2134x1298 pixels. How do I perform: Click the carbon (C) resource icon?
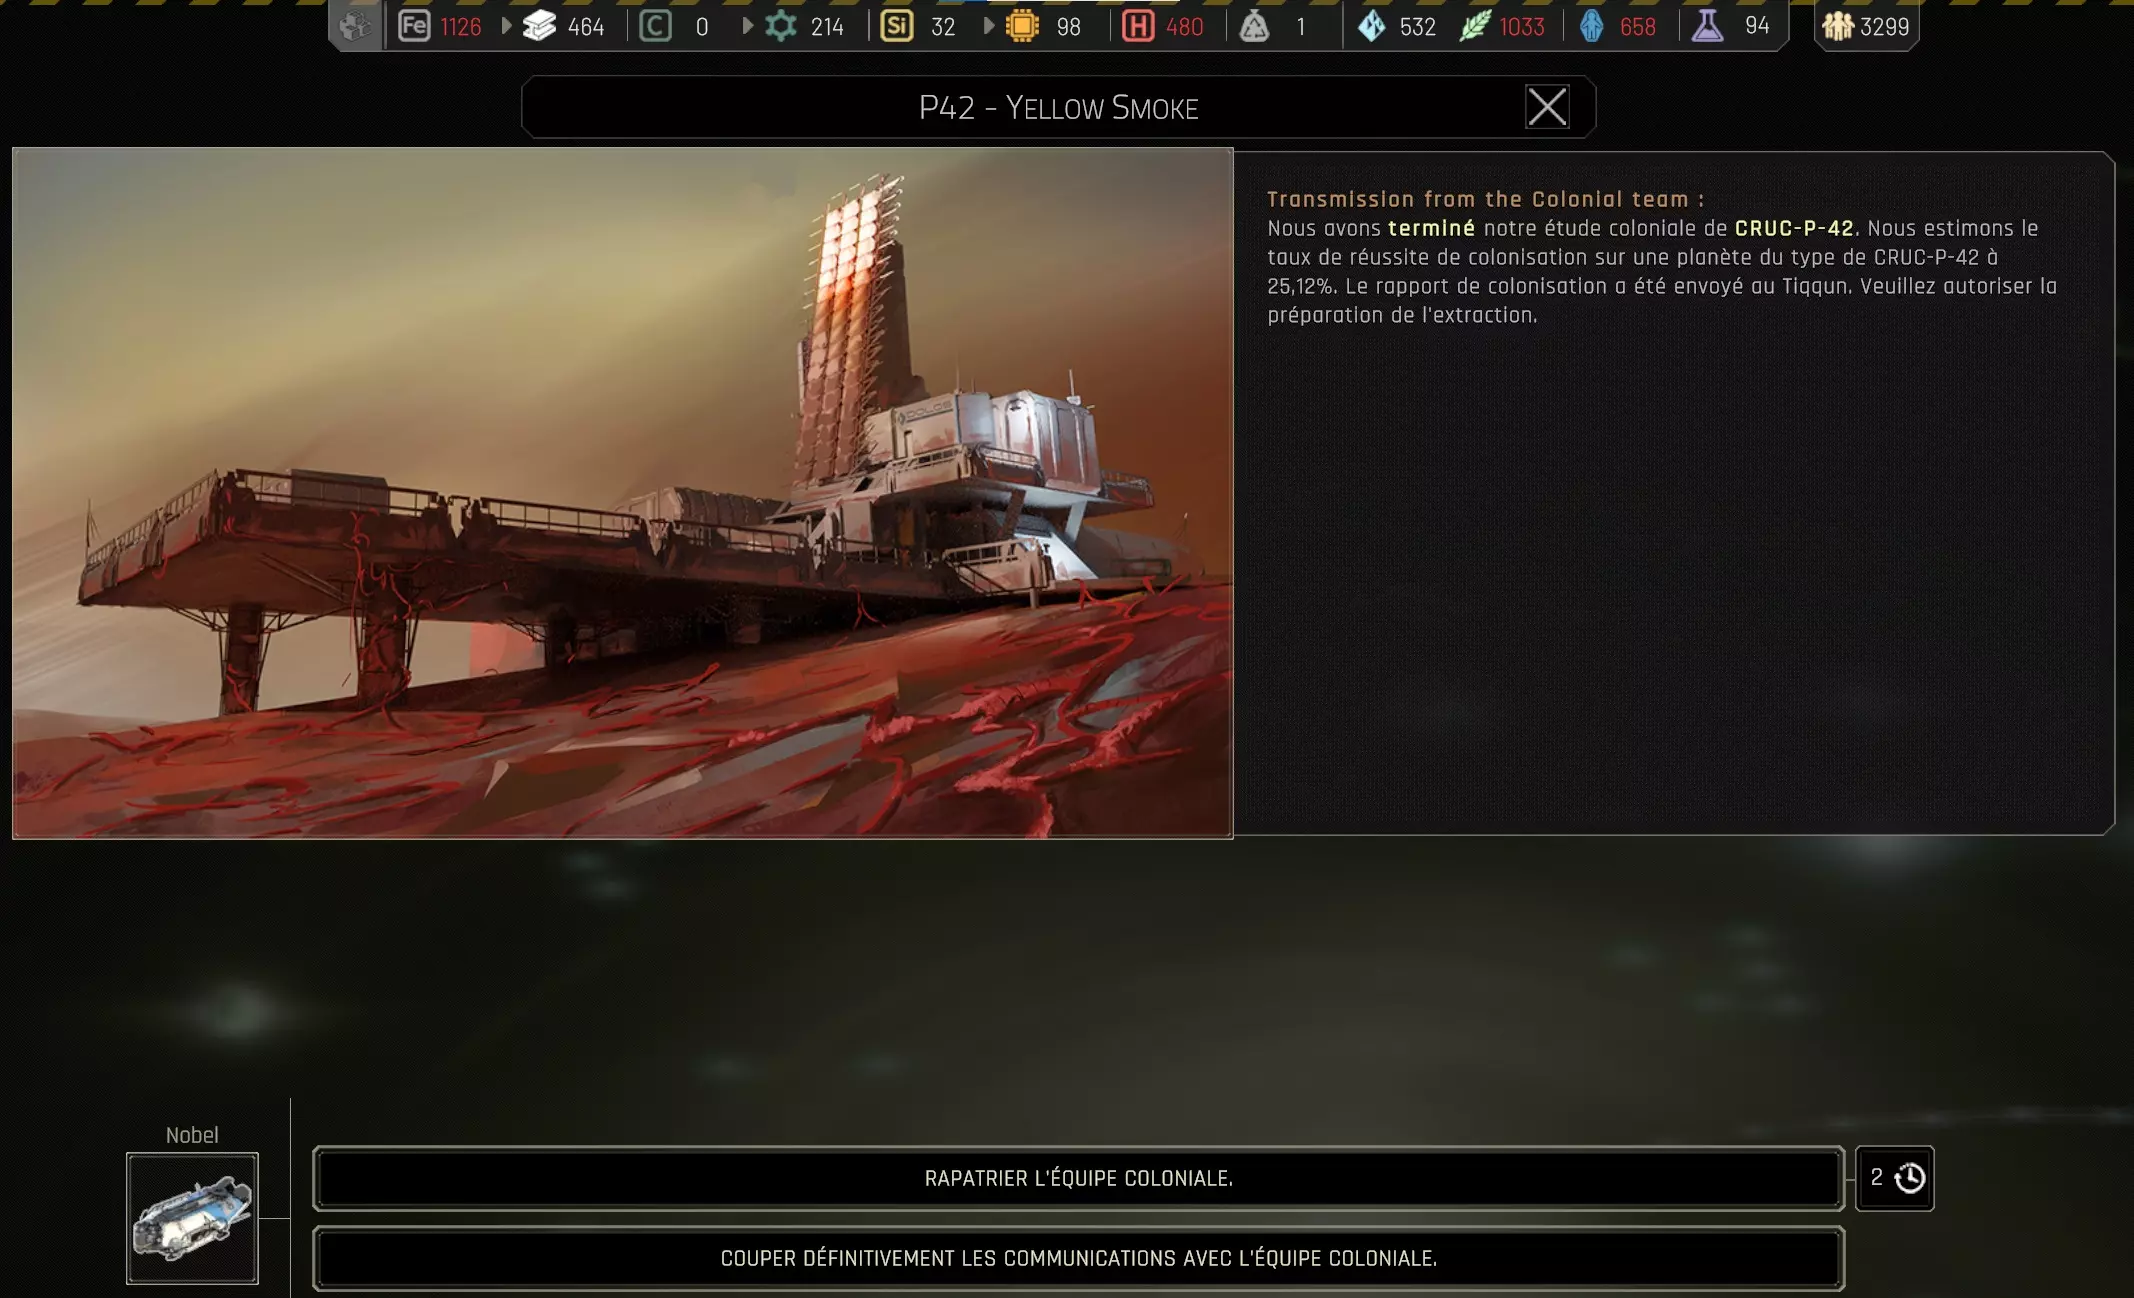pyautogui.click(x=655, y=26)
